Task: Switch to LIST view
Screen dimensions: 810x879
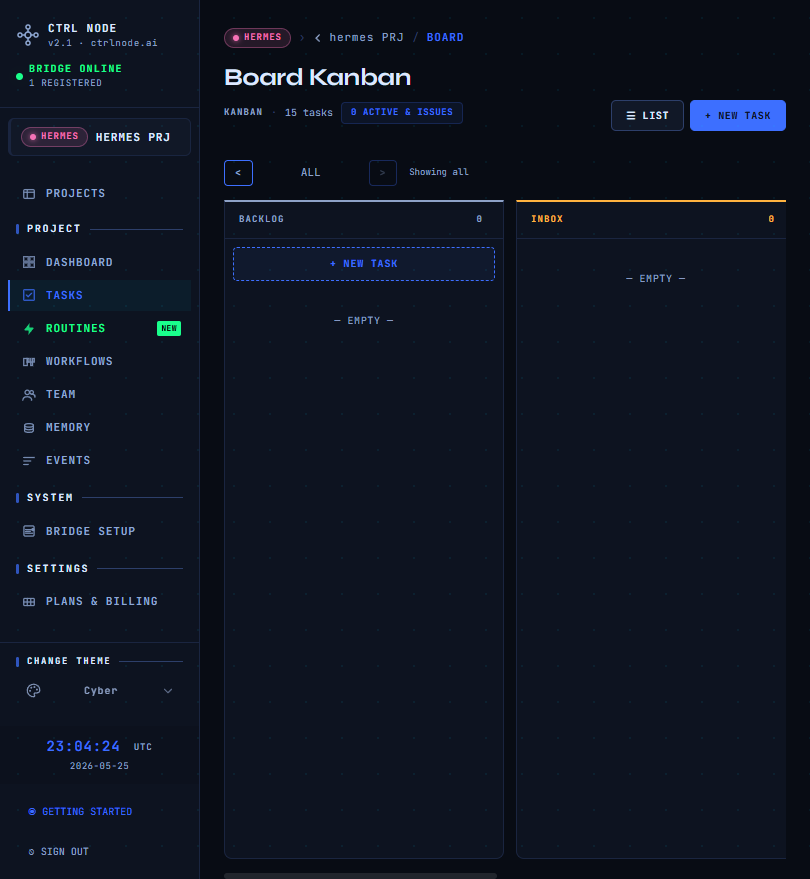Action: pos(647,115)
